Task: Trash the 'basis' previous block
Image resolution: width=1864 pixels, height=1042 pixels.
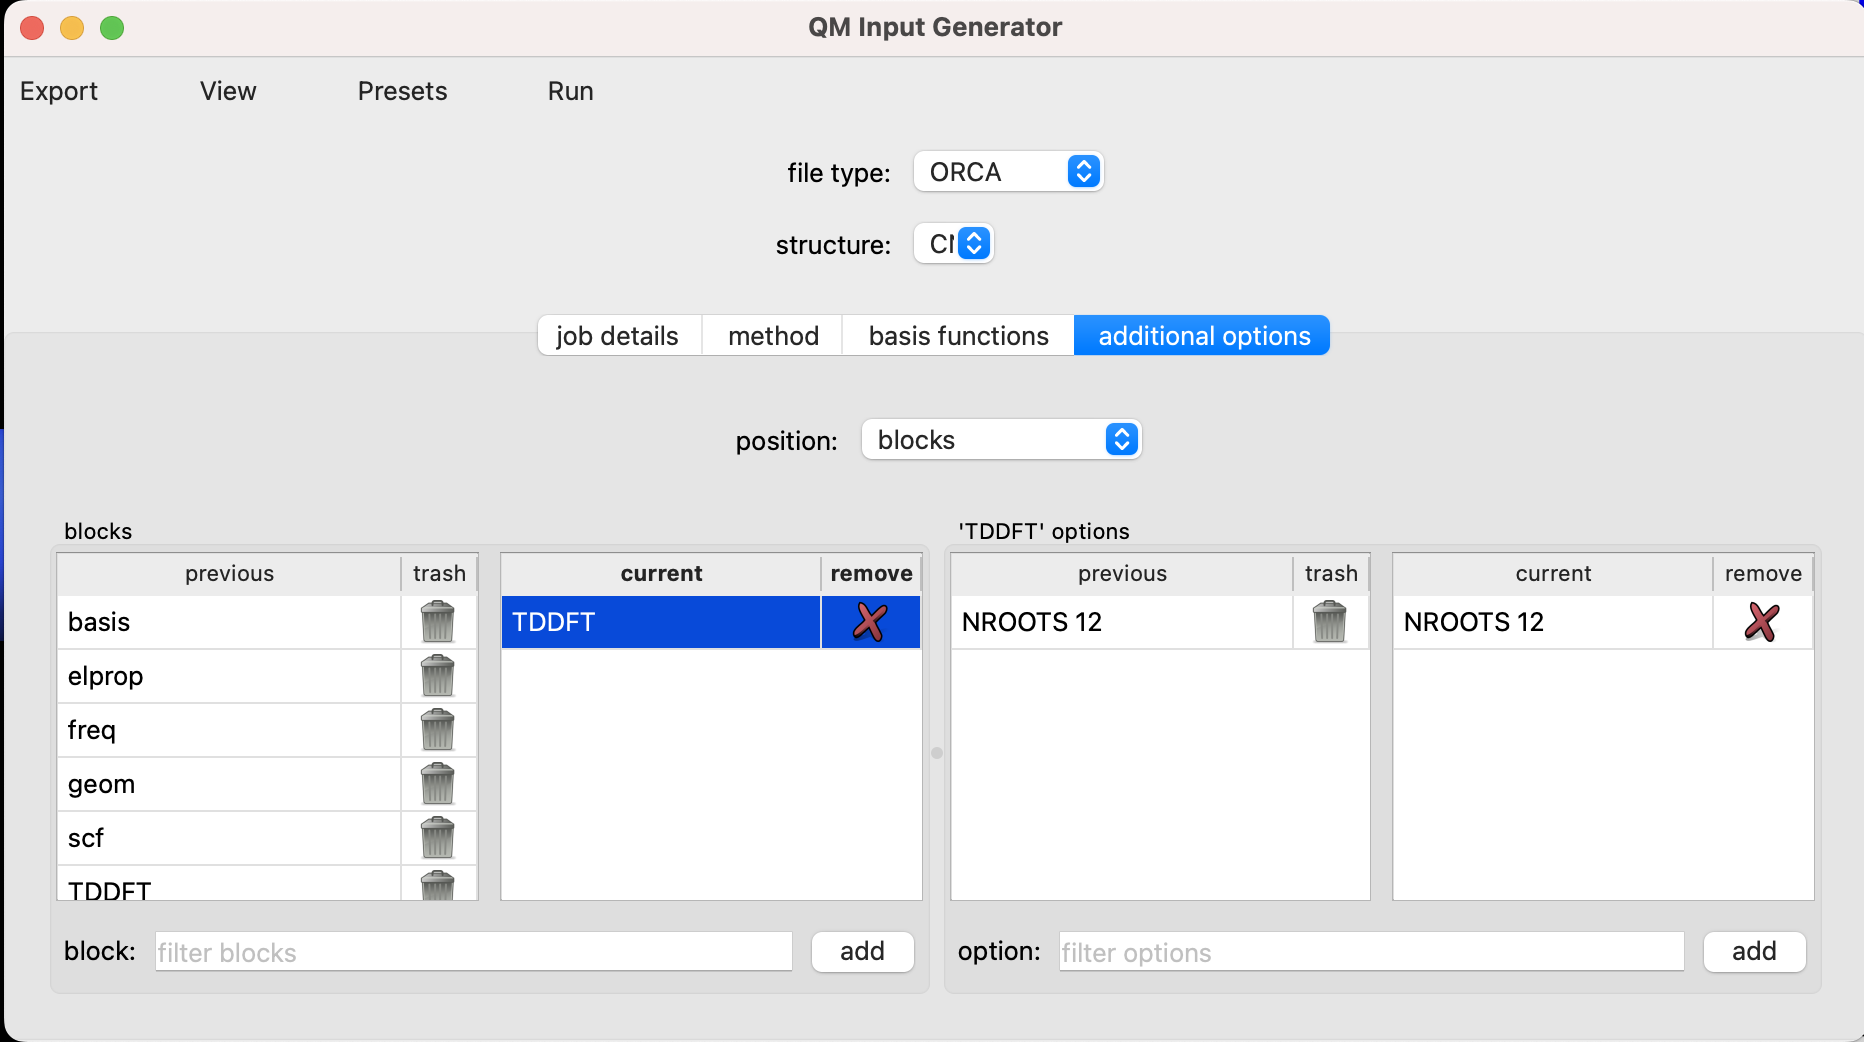Action: tap(438, 622)
